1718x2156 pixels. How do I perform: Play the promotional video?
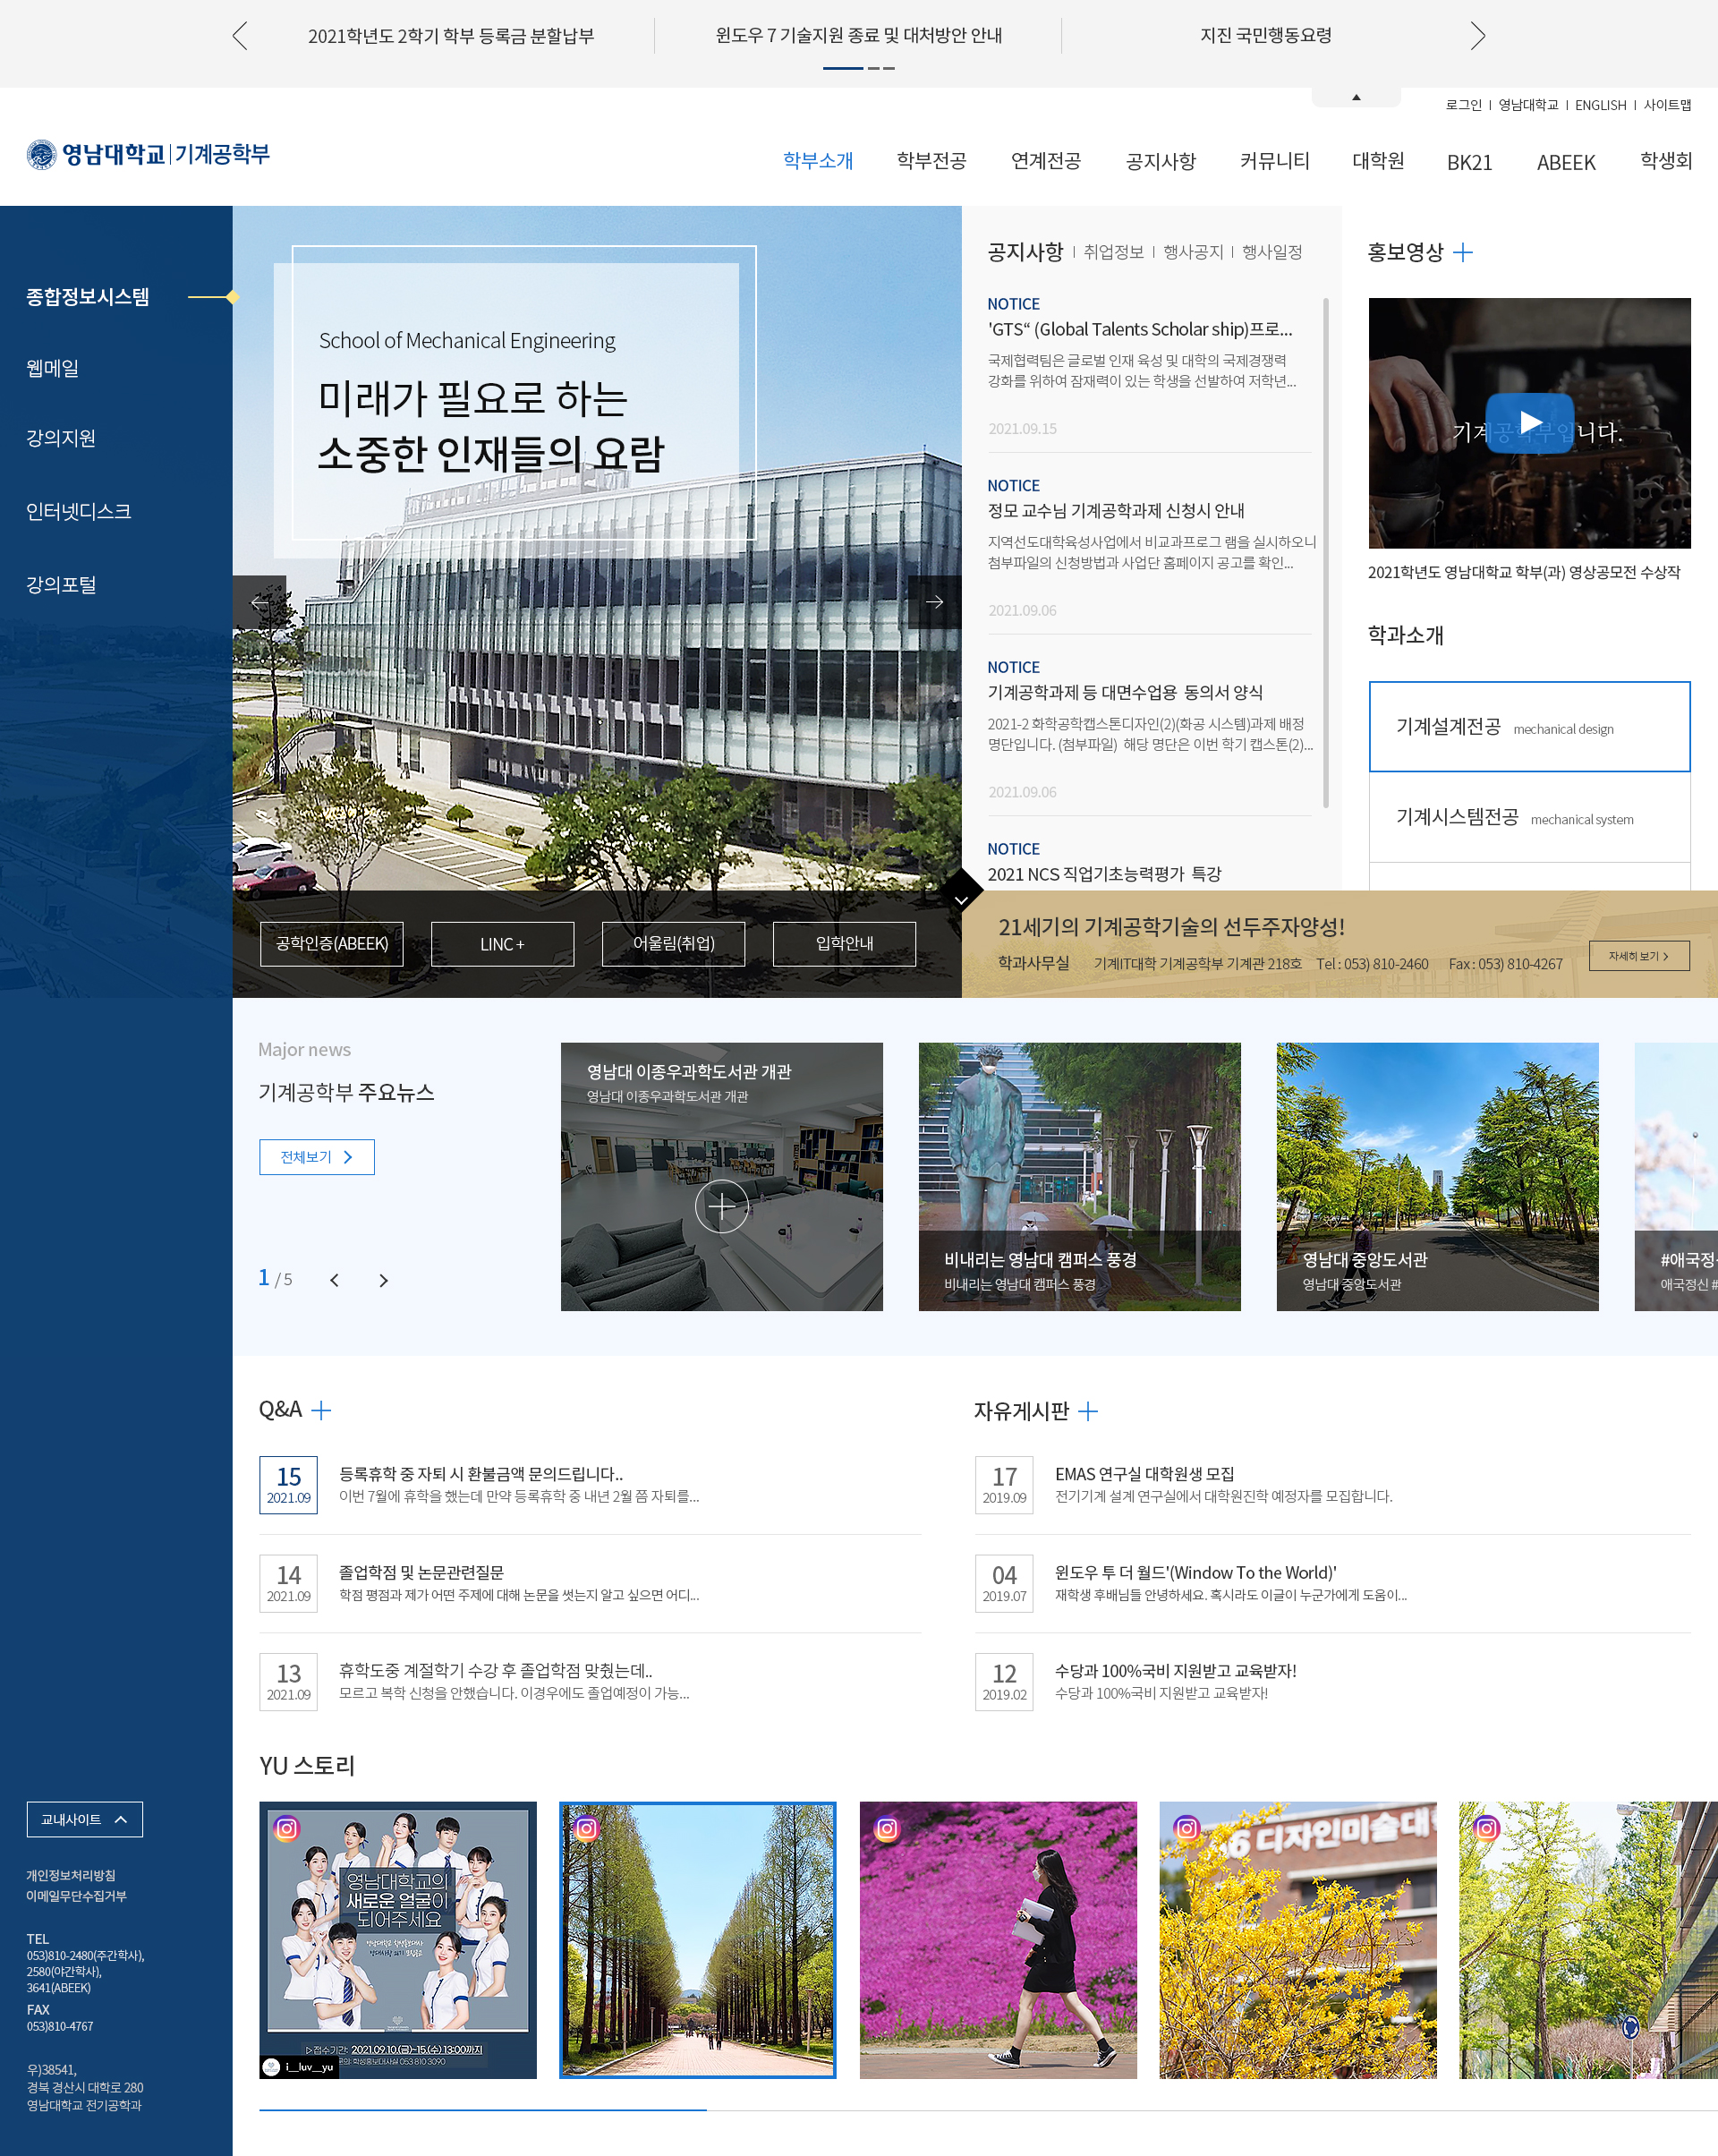pyautogui.click(x=1529, y=422)
